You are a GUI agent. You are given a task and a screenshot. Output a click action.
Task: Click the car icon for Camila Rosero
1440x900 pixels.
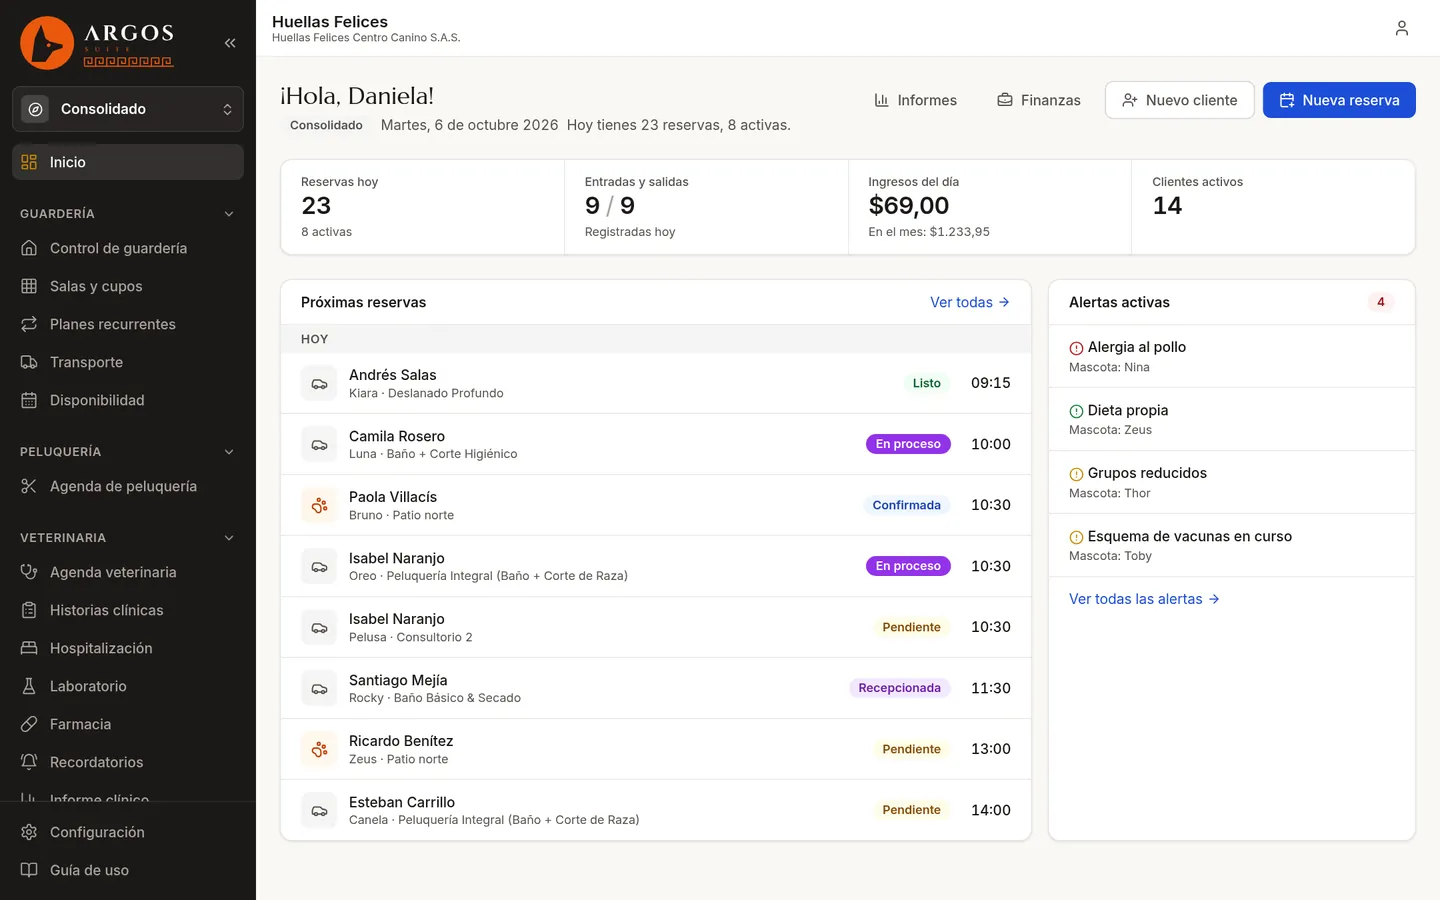coord(319,444)
